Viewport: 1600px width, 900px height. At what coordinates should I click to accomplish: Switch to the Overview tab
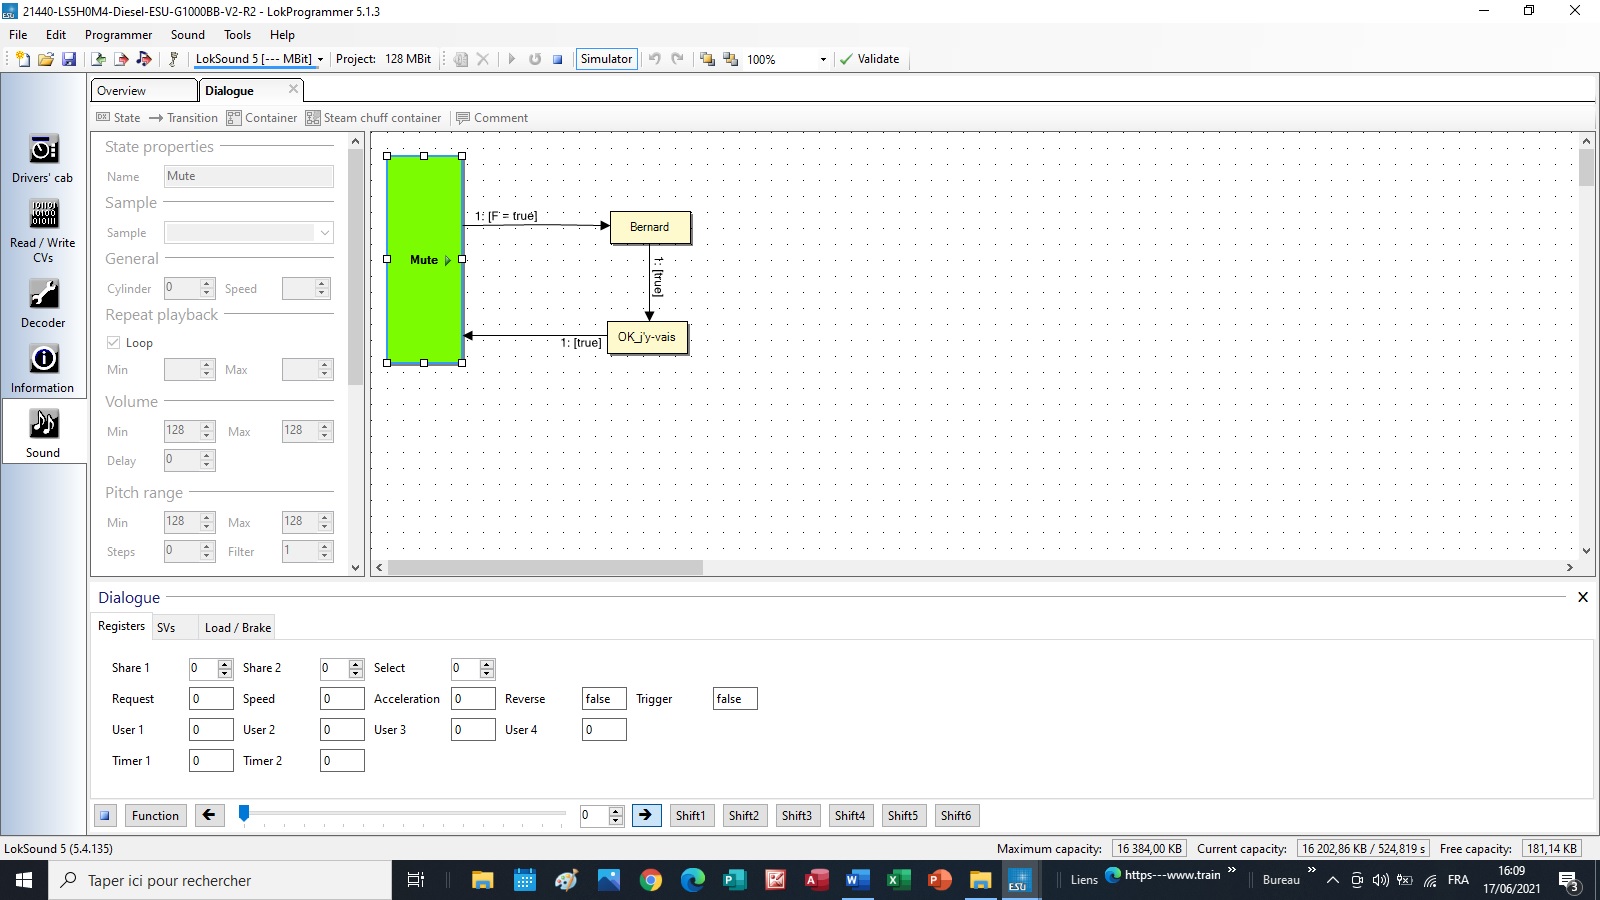point(144,90)
